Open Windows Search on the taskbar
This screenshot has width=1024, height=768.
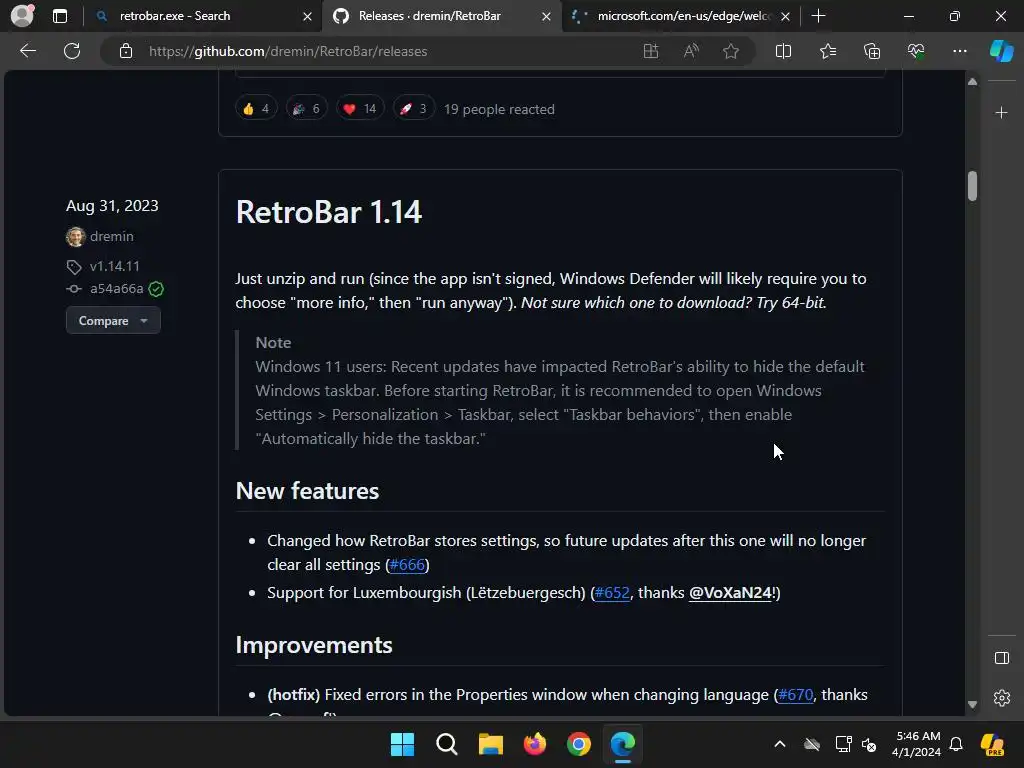coord(447,744)
